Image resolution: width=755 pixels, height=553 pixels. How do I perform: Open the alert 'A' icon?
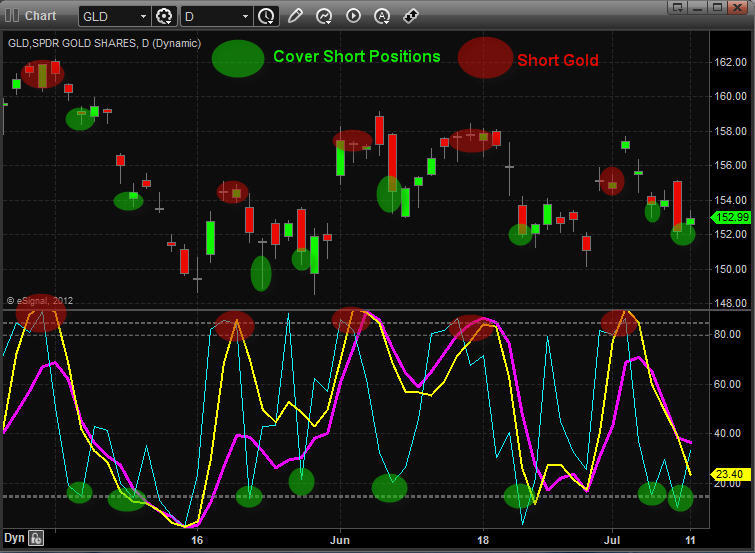382,16
